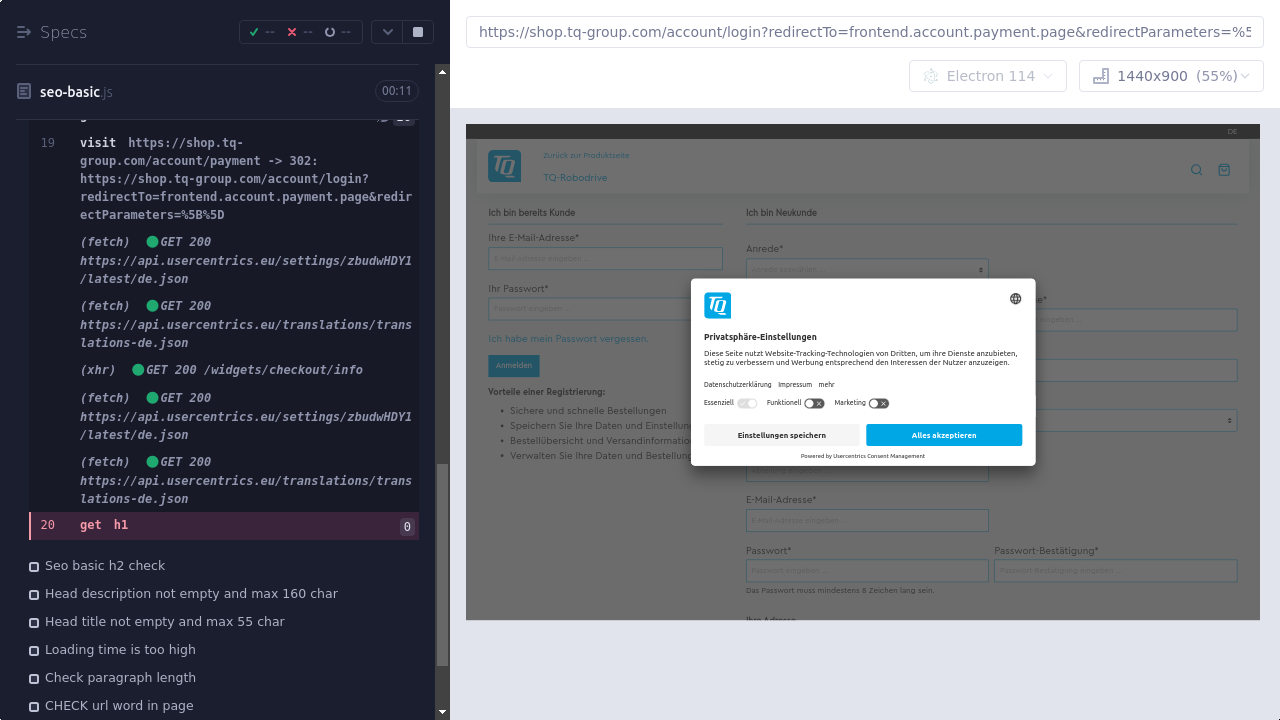The width and height of the screenshot is (1280, 720).
Task: Click the command log vertical scrollbar
Action: [x=443, y=565]
